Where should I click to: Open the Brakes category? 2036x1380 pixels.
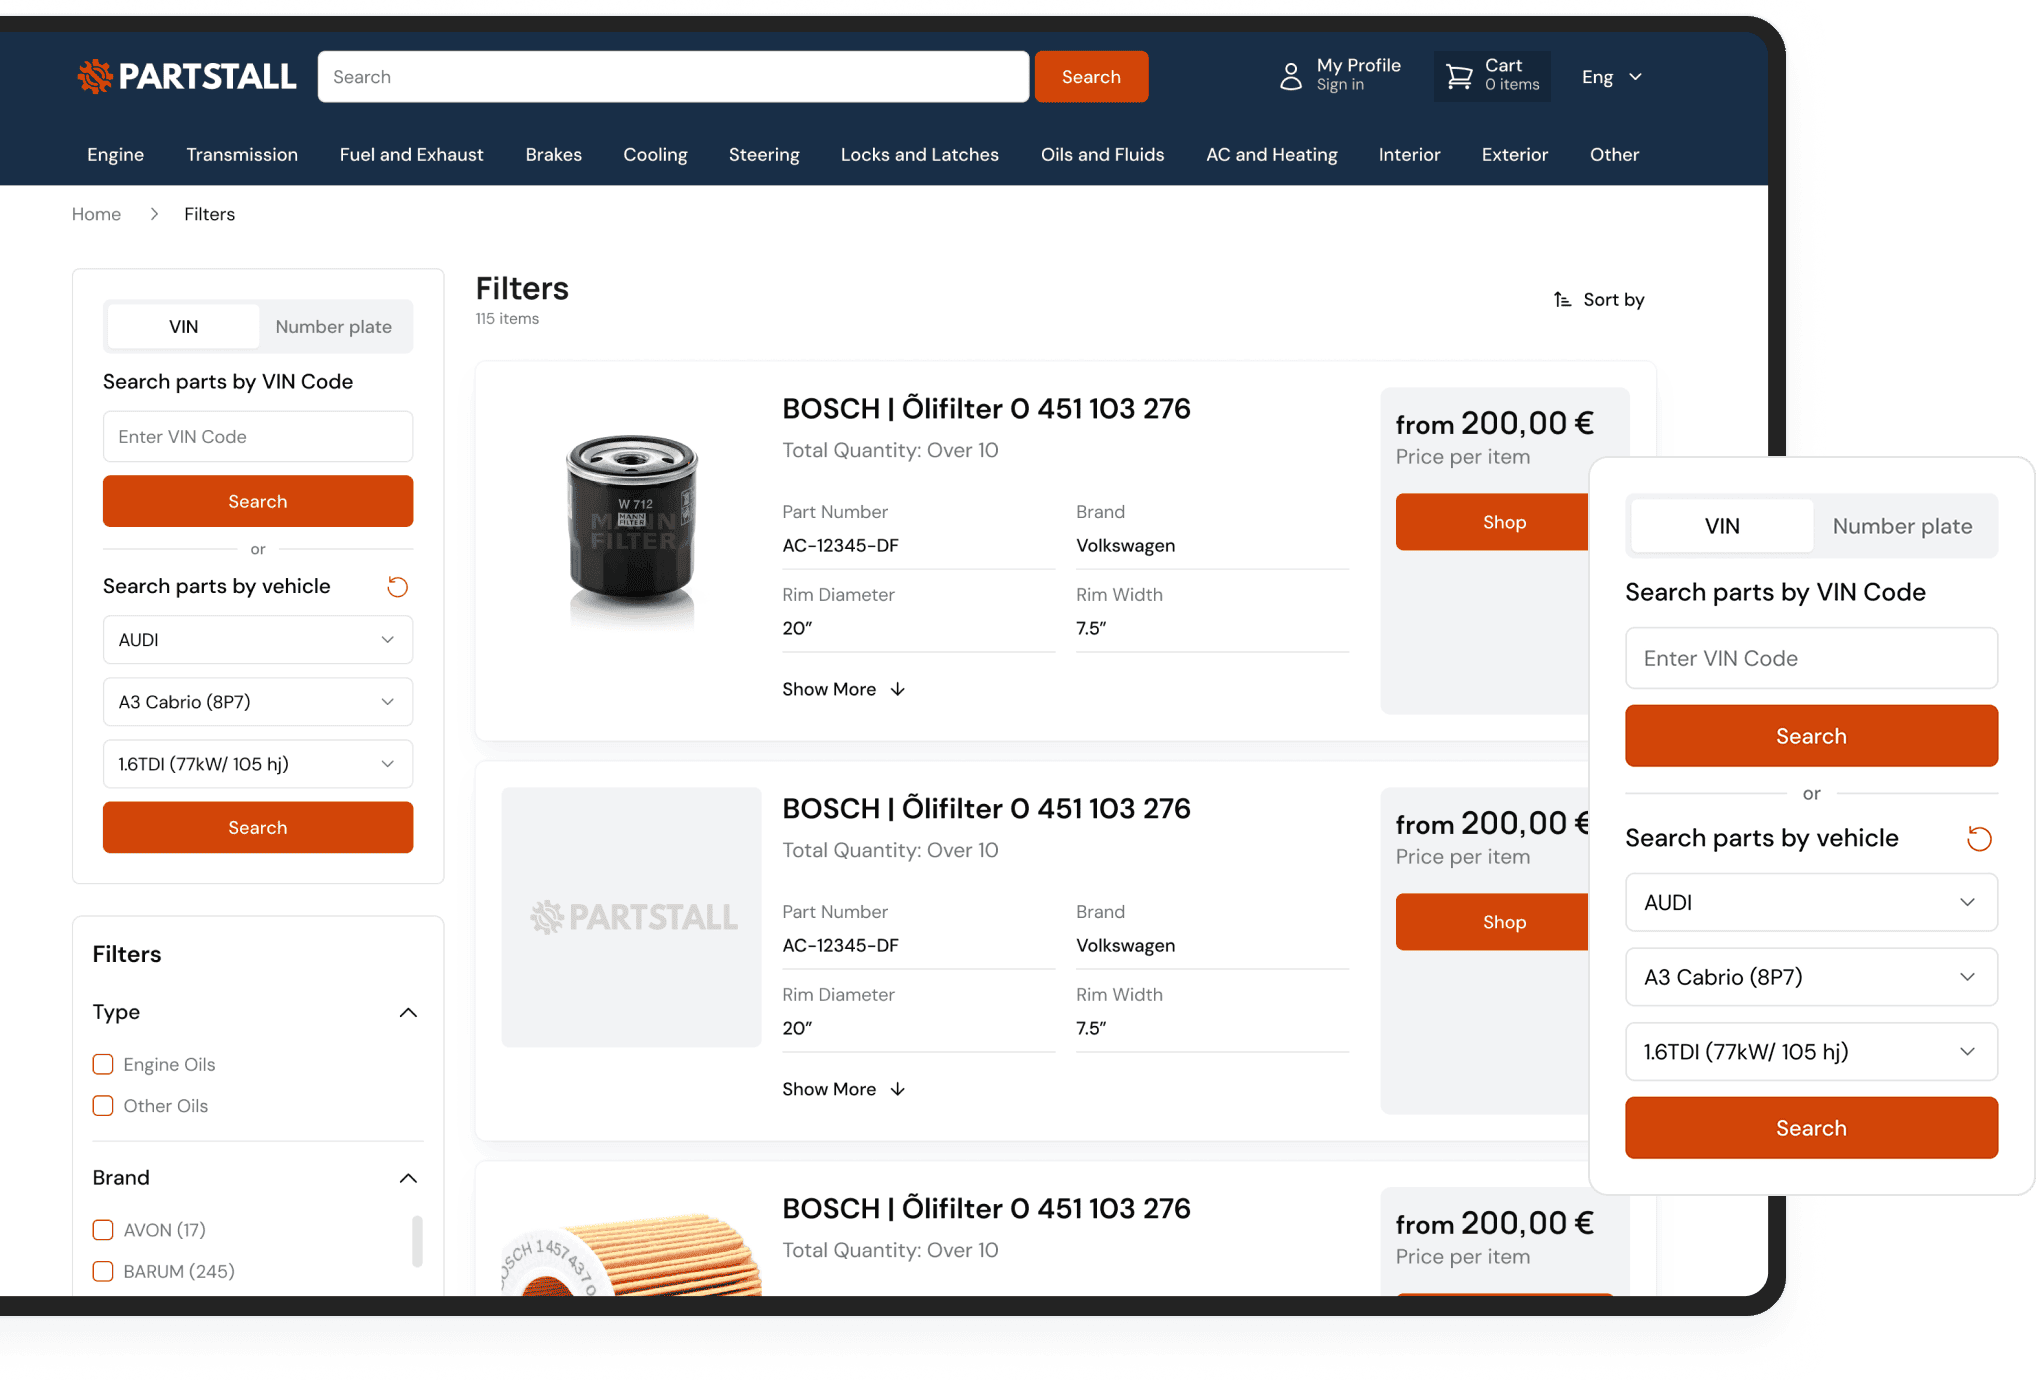553,154
